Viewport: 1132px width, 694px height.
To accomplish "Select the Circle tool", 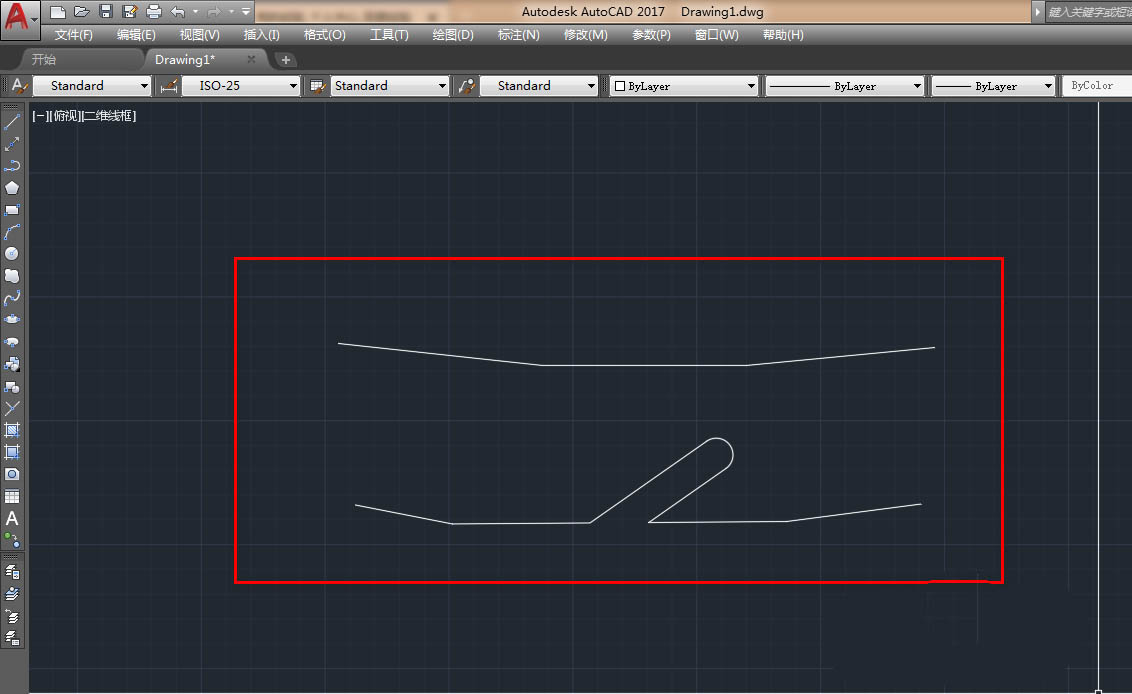I will (x=12, y=254).
